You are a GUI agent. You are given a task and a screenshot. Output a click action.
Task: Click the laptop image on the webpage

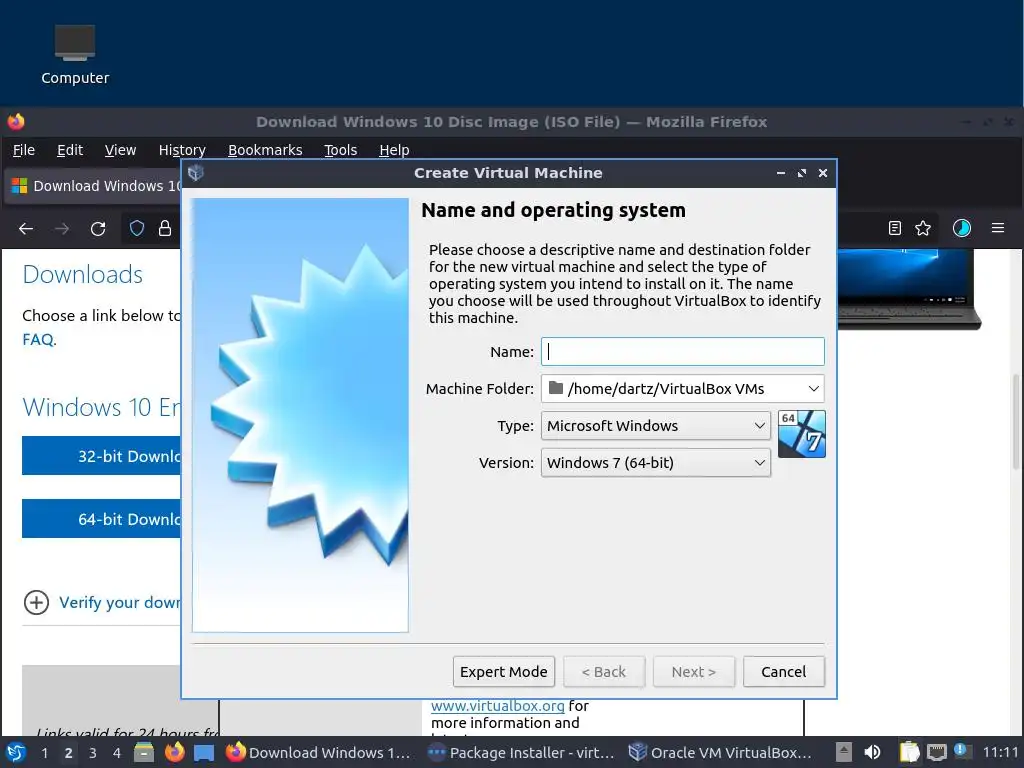[x=909, y=289]
